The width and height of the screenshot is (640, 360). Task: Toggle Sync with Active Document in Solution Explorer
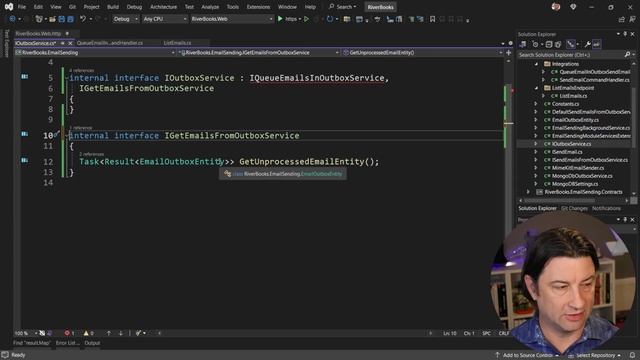[571, 44]
